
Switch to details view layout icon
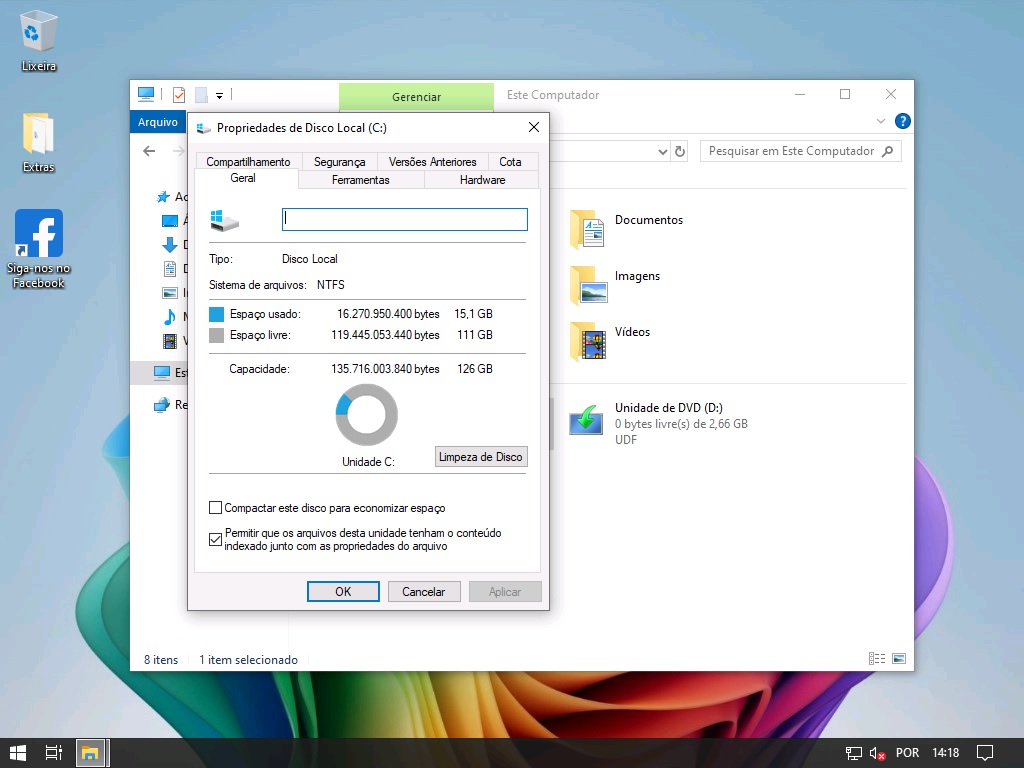(x=876, y=658)
